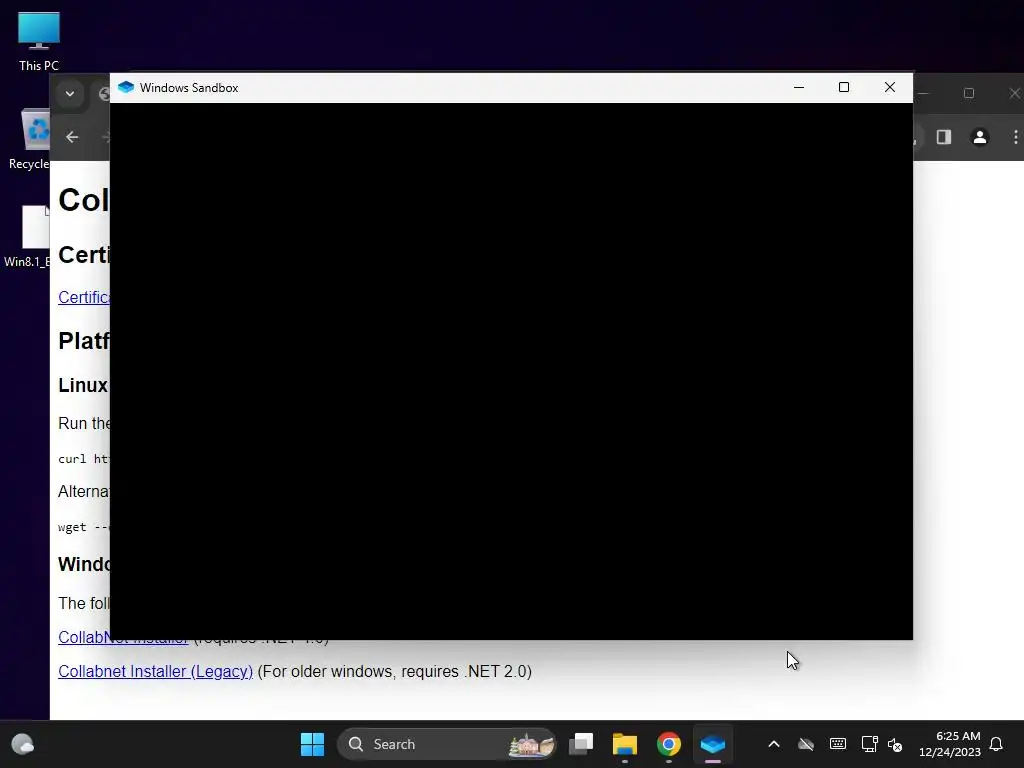Open Collabnet Installer (Legacy) link
1024x768 pixels.
pos(155,671)
